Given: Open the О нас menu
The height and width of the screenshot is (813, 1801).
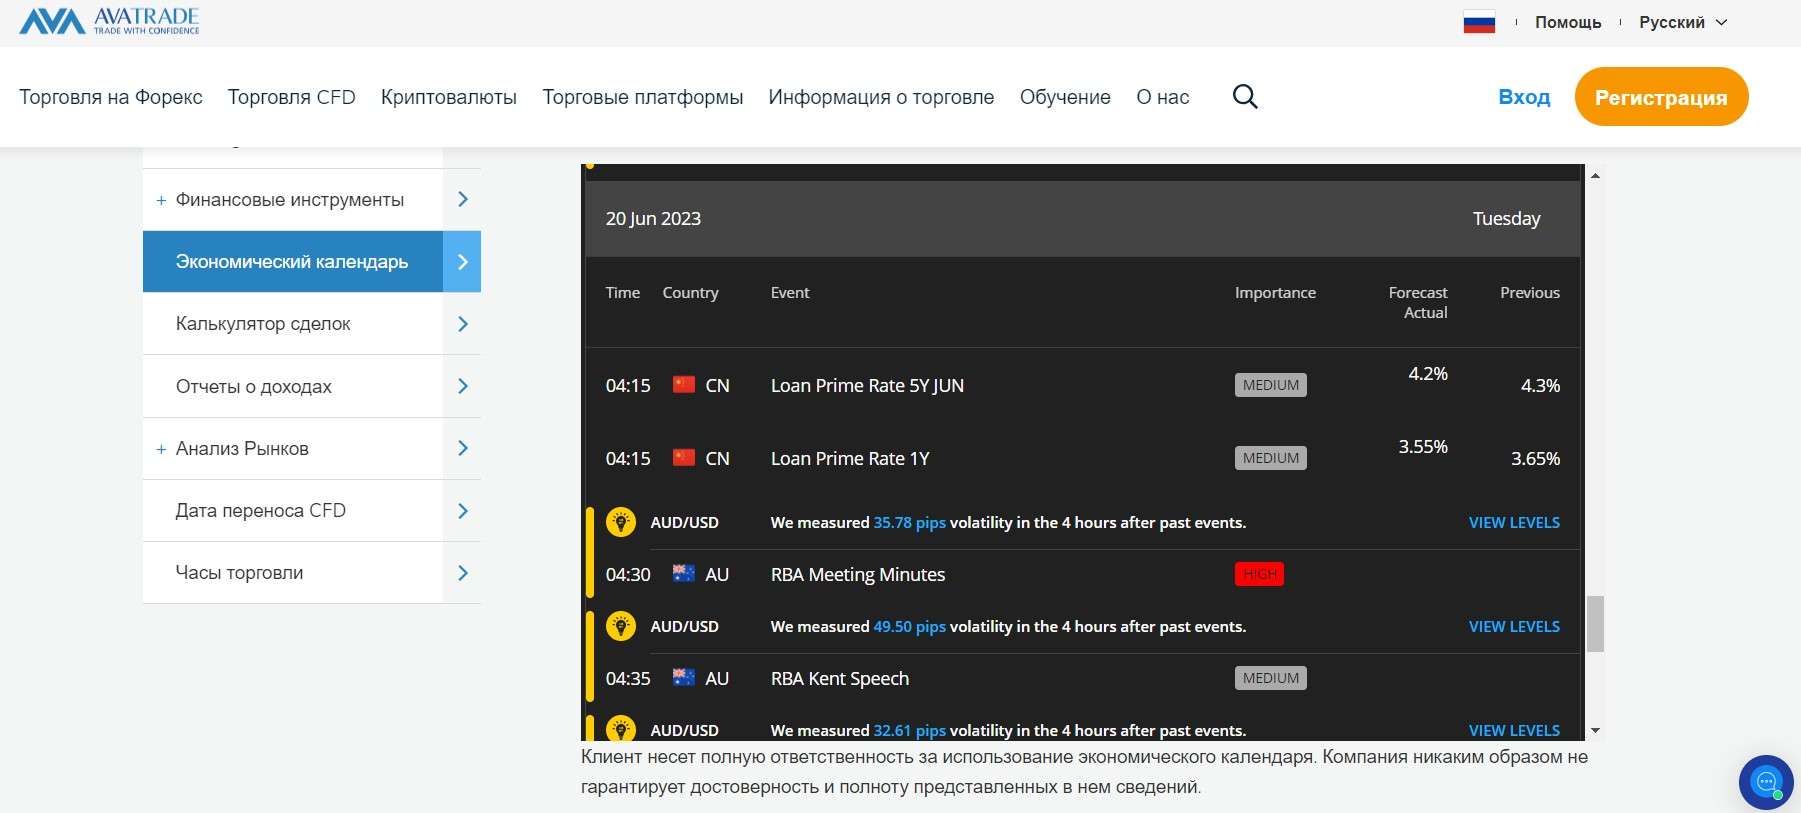Looking at the screenshot, I should (x=1163, y=97).
